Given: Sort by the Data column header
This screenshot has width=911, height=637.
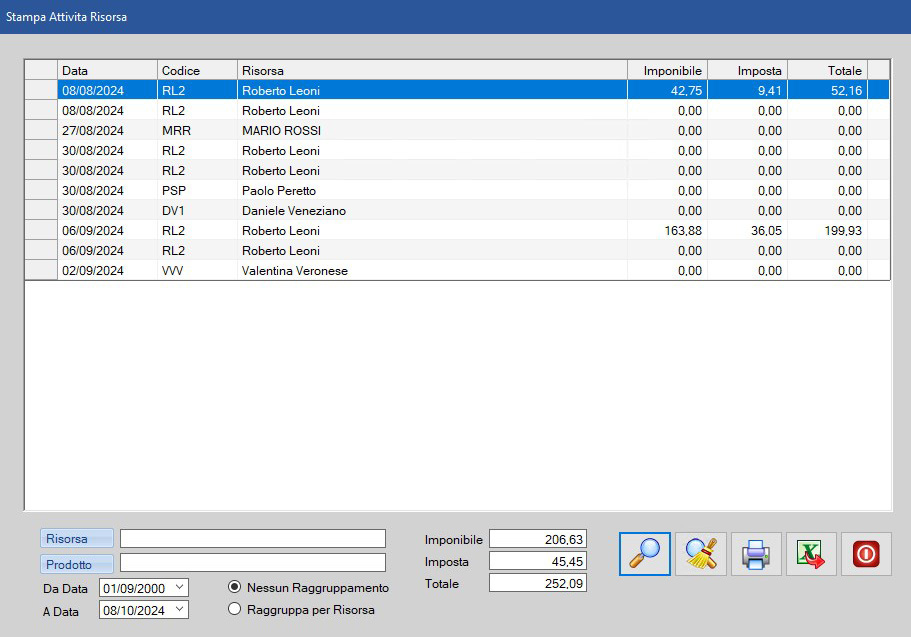Looking at the screenshot, I should [x=107, y=70].
